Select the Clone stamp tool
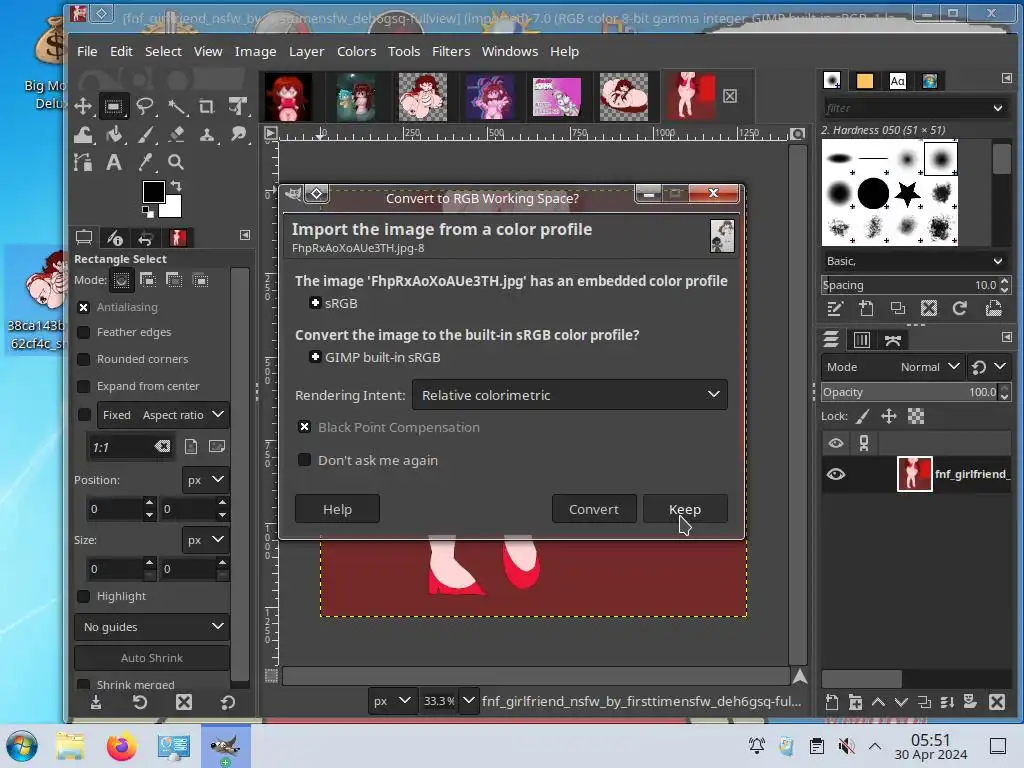The height and width of the screenshot is (768, 1024). tap(206, 135)
